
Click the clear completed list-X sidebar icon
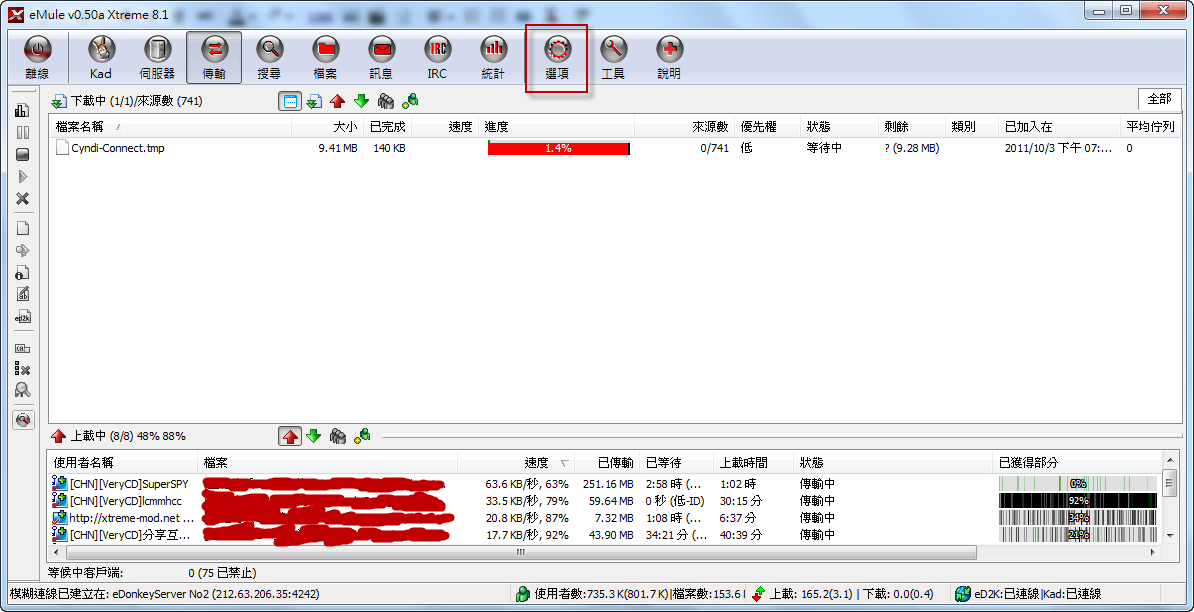[x=23, y=369]
